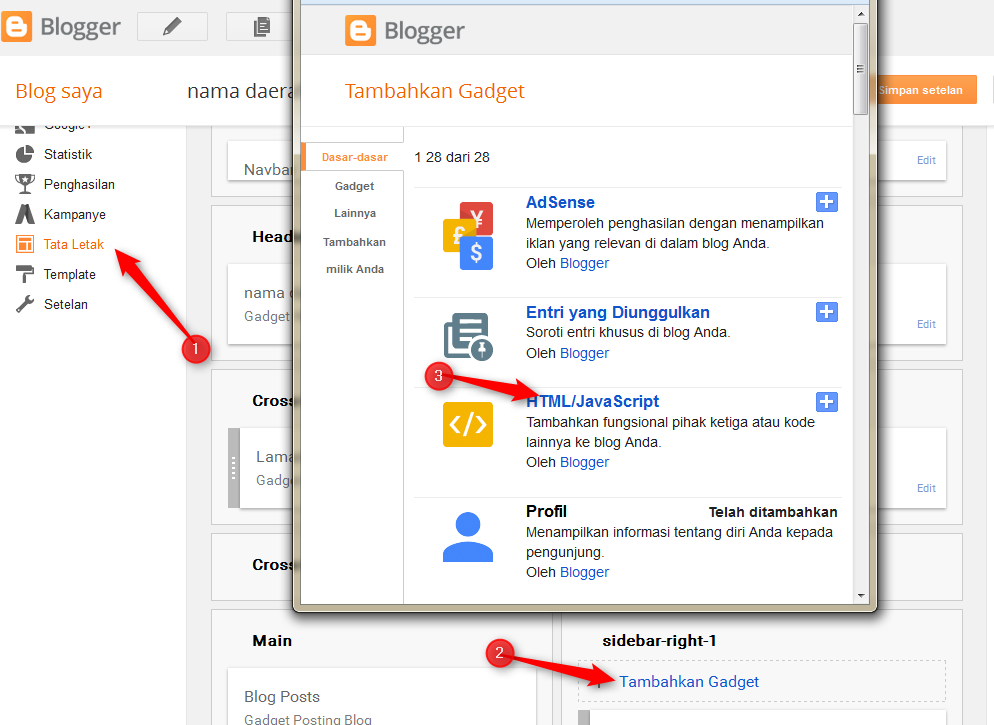The image size is (994, 725).
Task: Open Template in the left sidebar
Action: pos(70,274)
